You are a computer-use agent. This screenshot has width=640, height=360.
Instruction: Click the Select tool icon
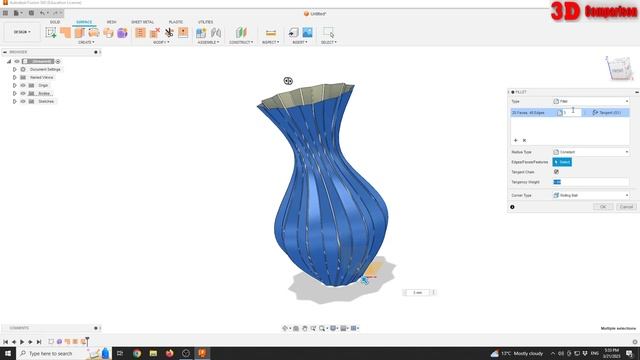(329, 32)
